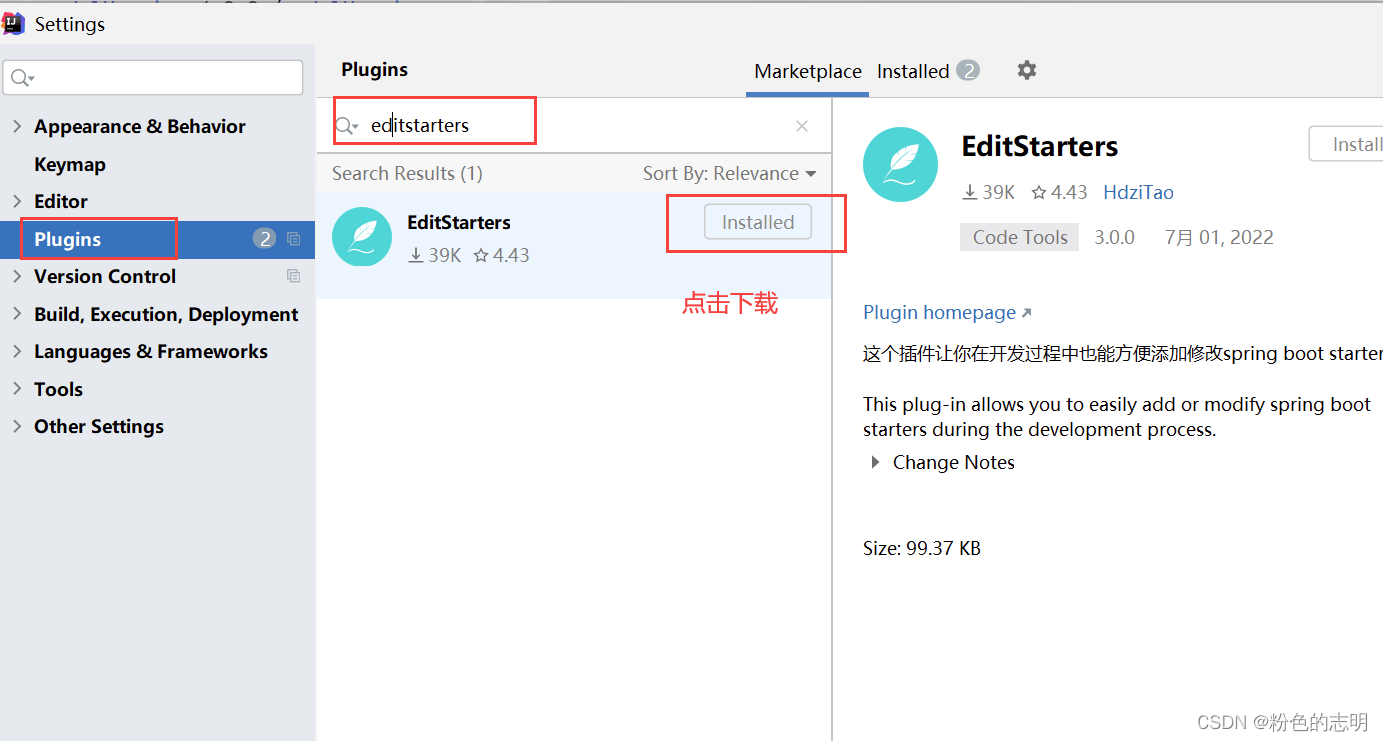This screenshot has width=1383, height=741.
Task: Switch to the Installed tab
Action: (912, 71)
